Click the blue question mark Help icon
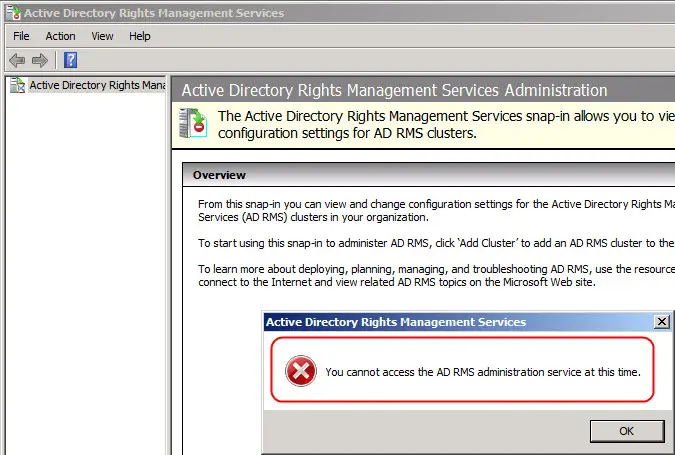The height and width of the screenshot is (455, 675). [x=70, y=60]
